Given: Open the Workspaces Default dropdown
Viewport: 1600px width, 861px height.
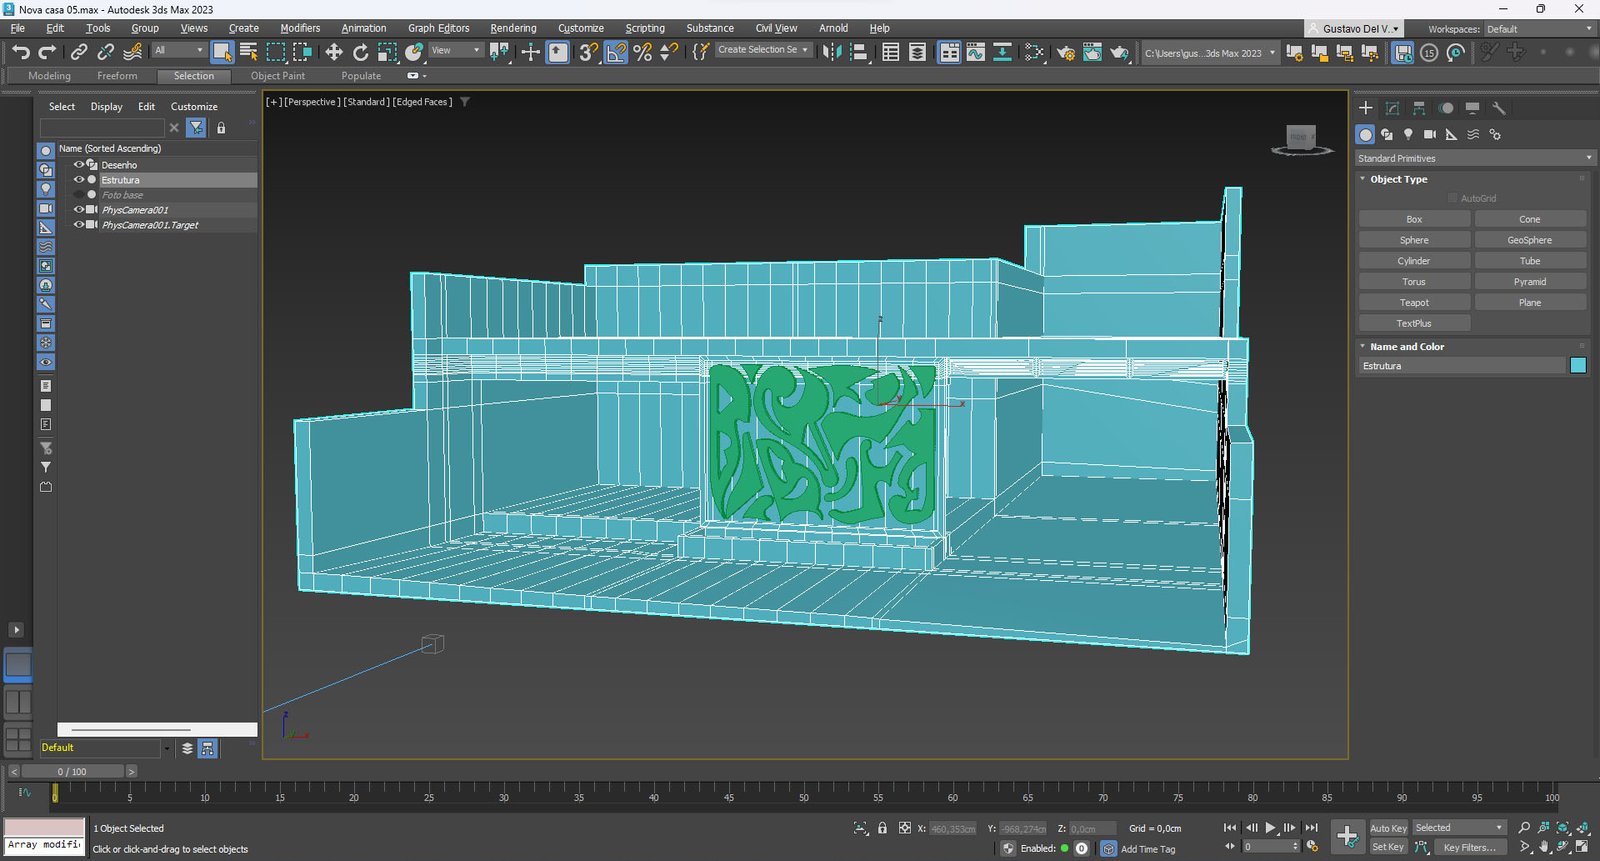Looking at the screenshot, I should click(x=1539, y=29).
